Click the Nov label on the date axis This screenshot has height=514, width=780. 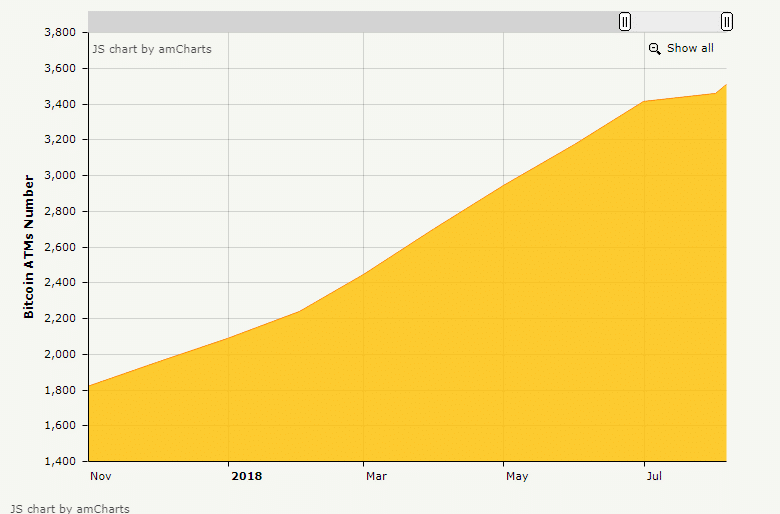coord(100,476)
